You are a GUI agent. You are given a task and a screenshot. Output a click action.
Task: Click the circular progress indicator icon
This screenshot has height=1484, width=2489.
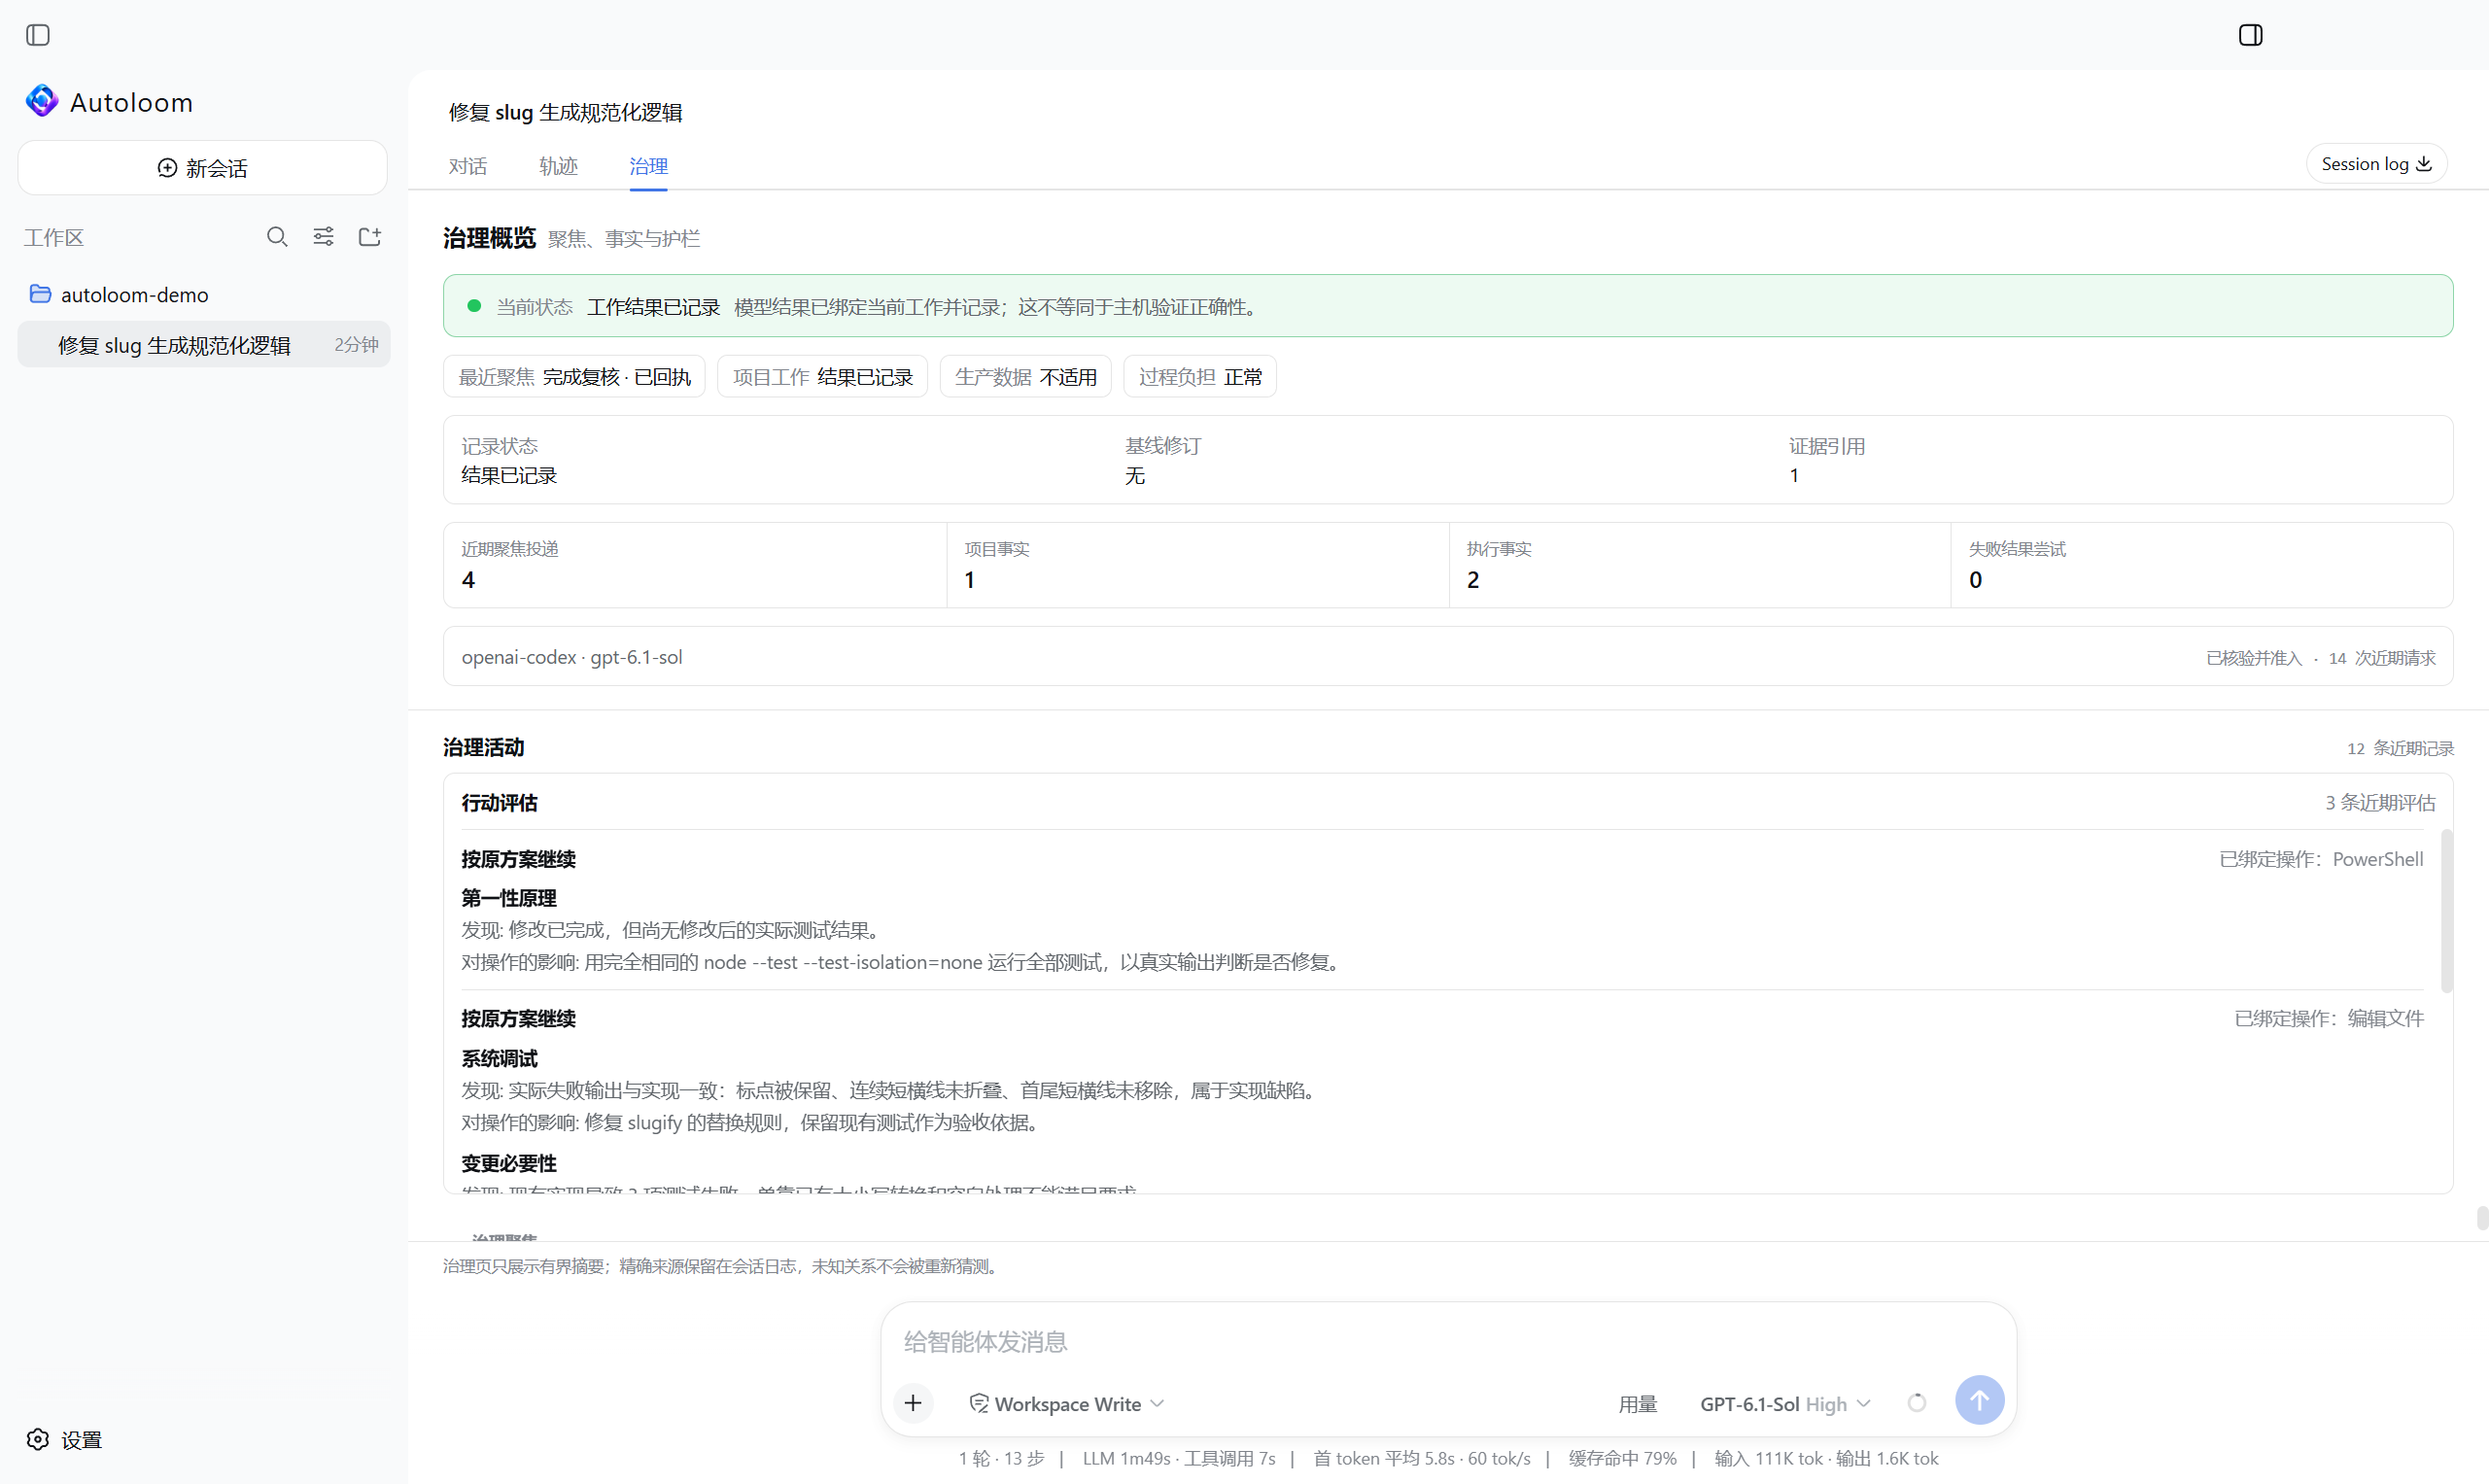point(1916,1403)
